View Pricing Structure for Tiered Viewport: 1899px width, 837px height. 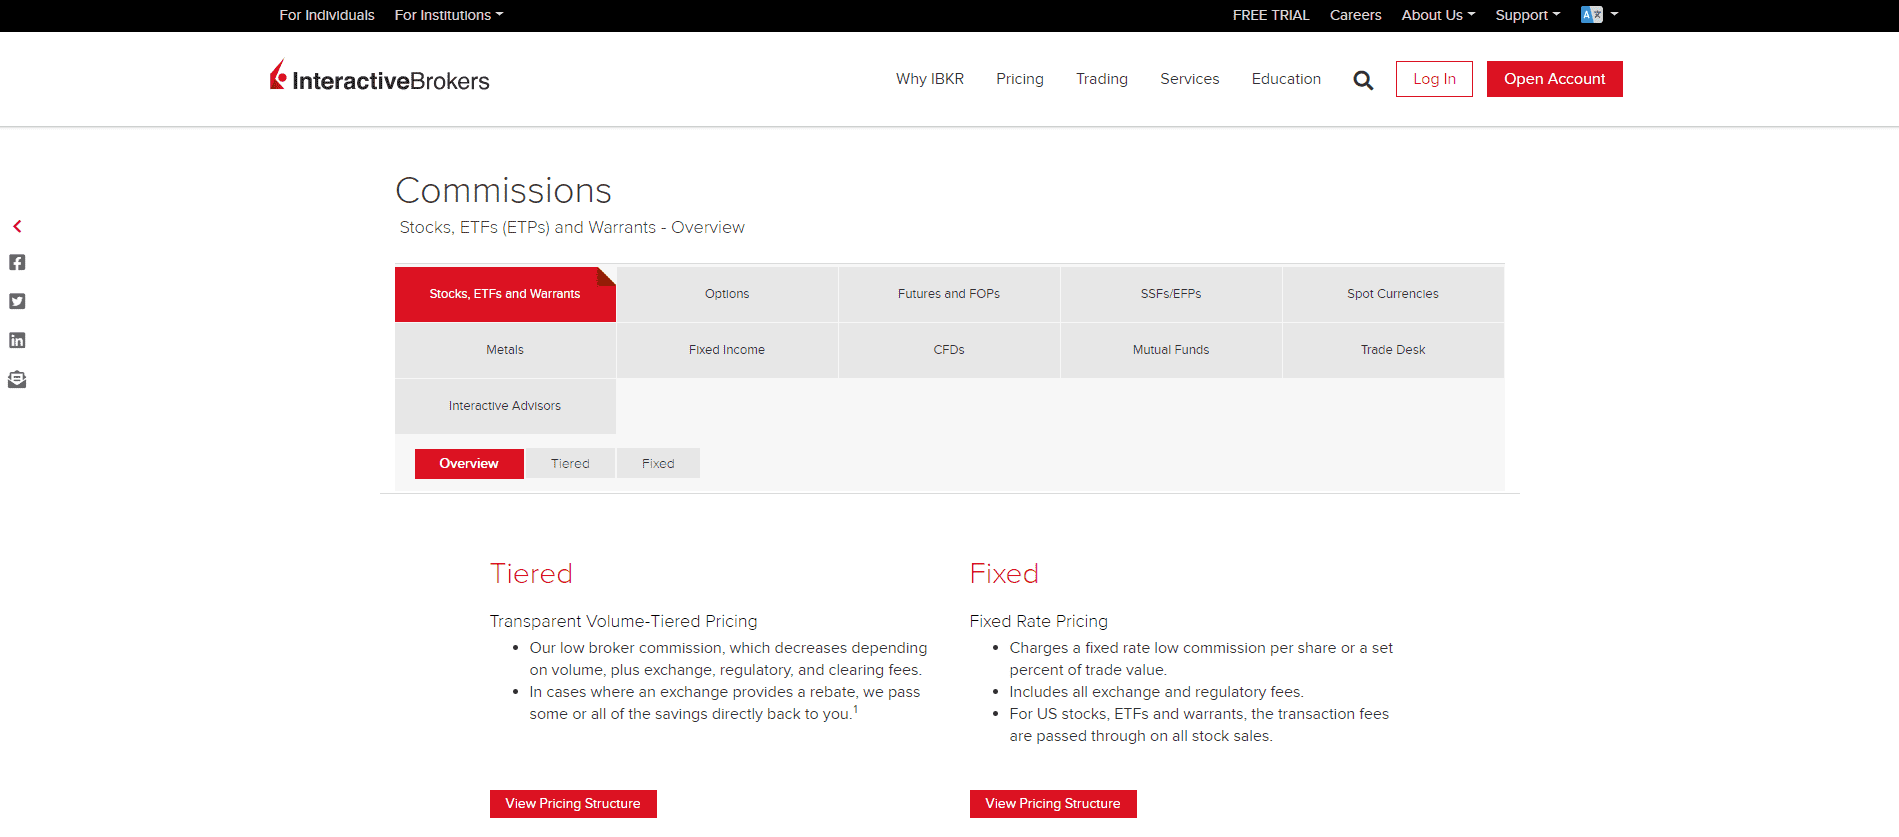point(573,804)
